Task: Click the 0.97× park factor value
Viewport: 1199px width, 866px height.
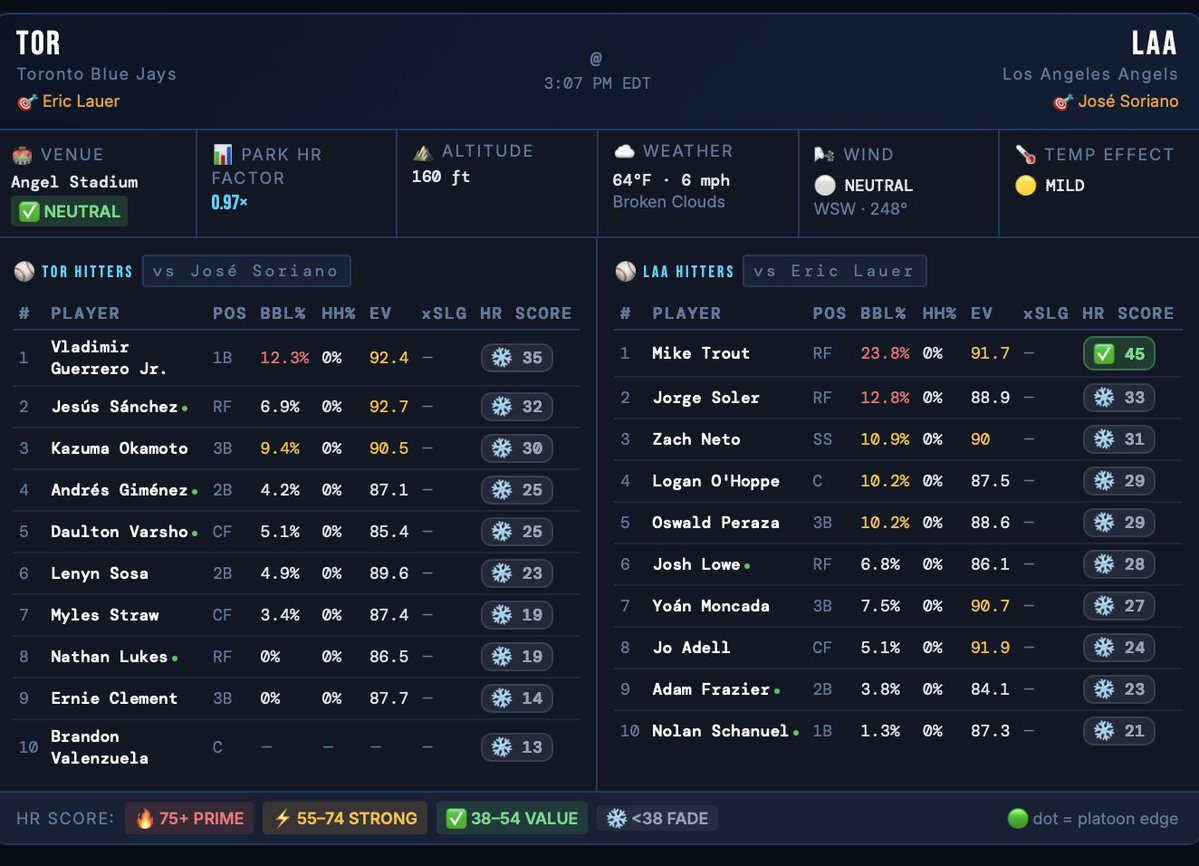Action: 229,203
